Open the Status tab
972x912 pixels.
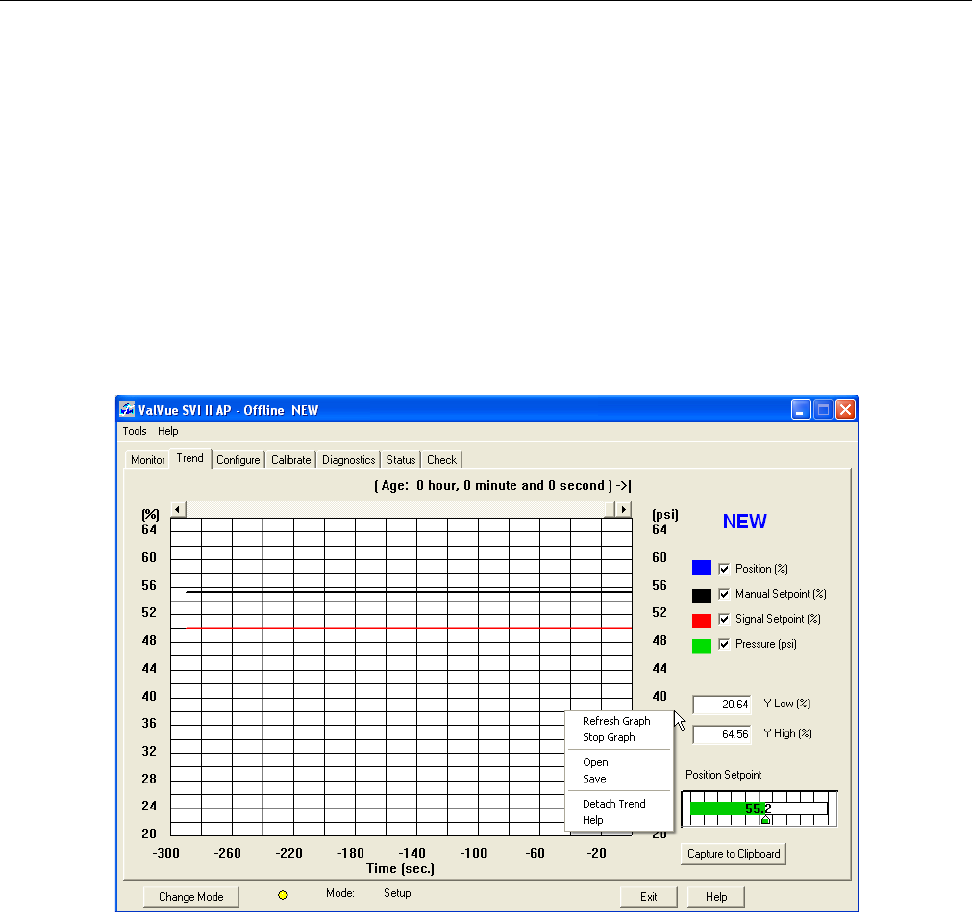(400, 460)
